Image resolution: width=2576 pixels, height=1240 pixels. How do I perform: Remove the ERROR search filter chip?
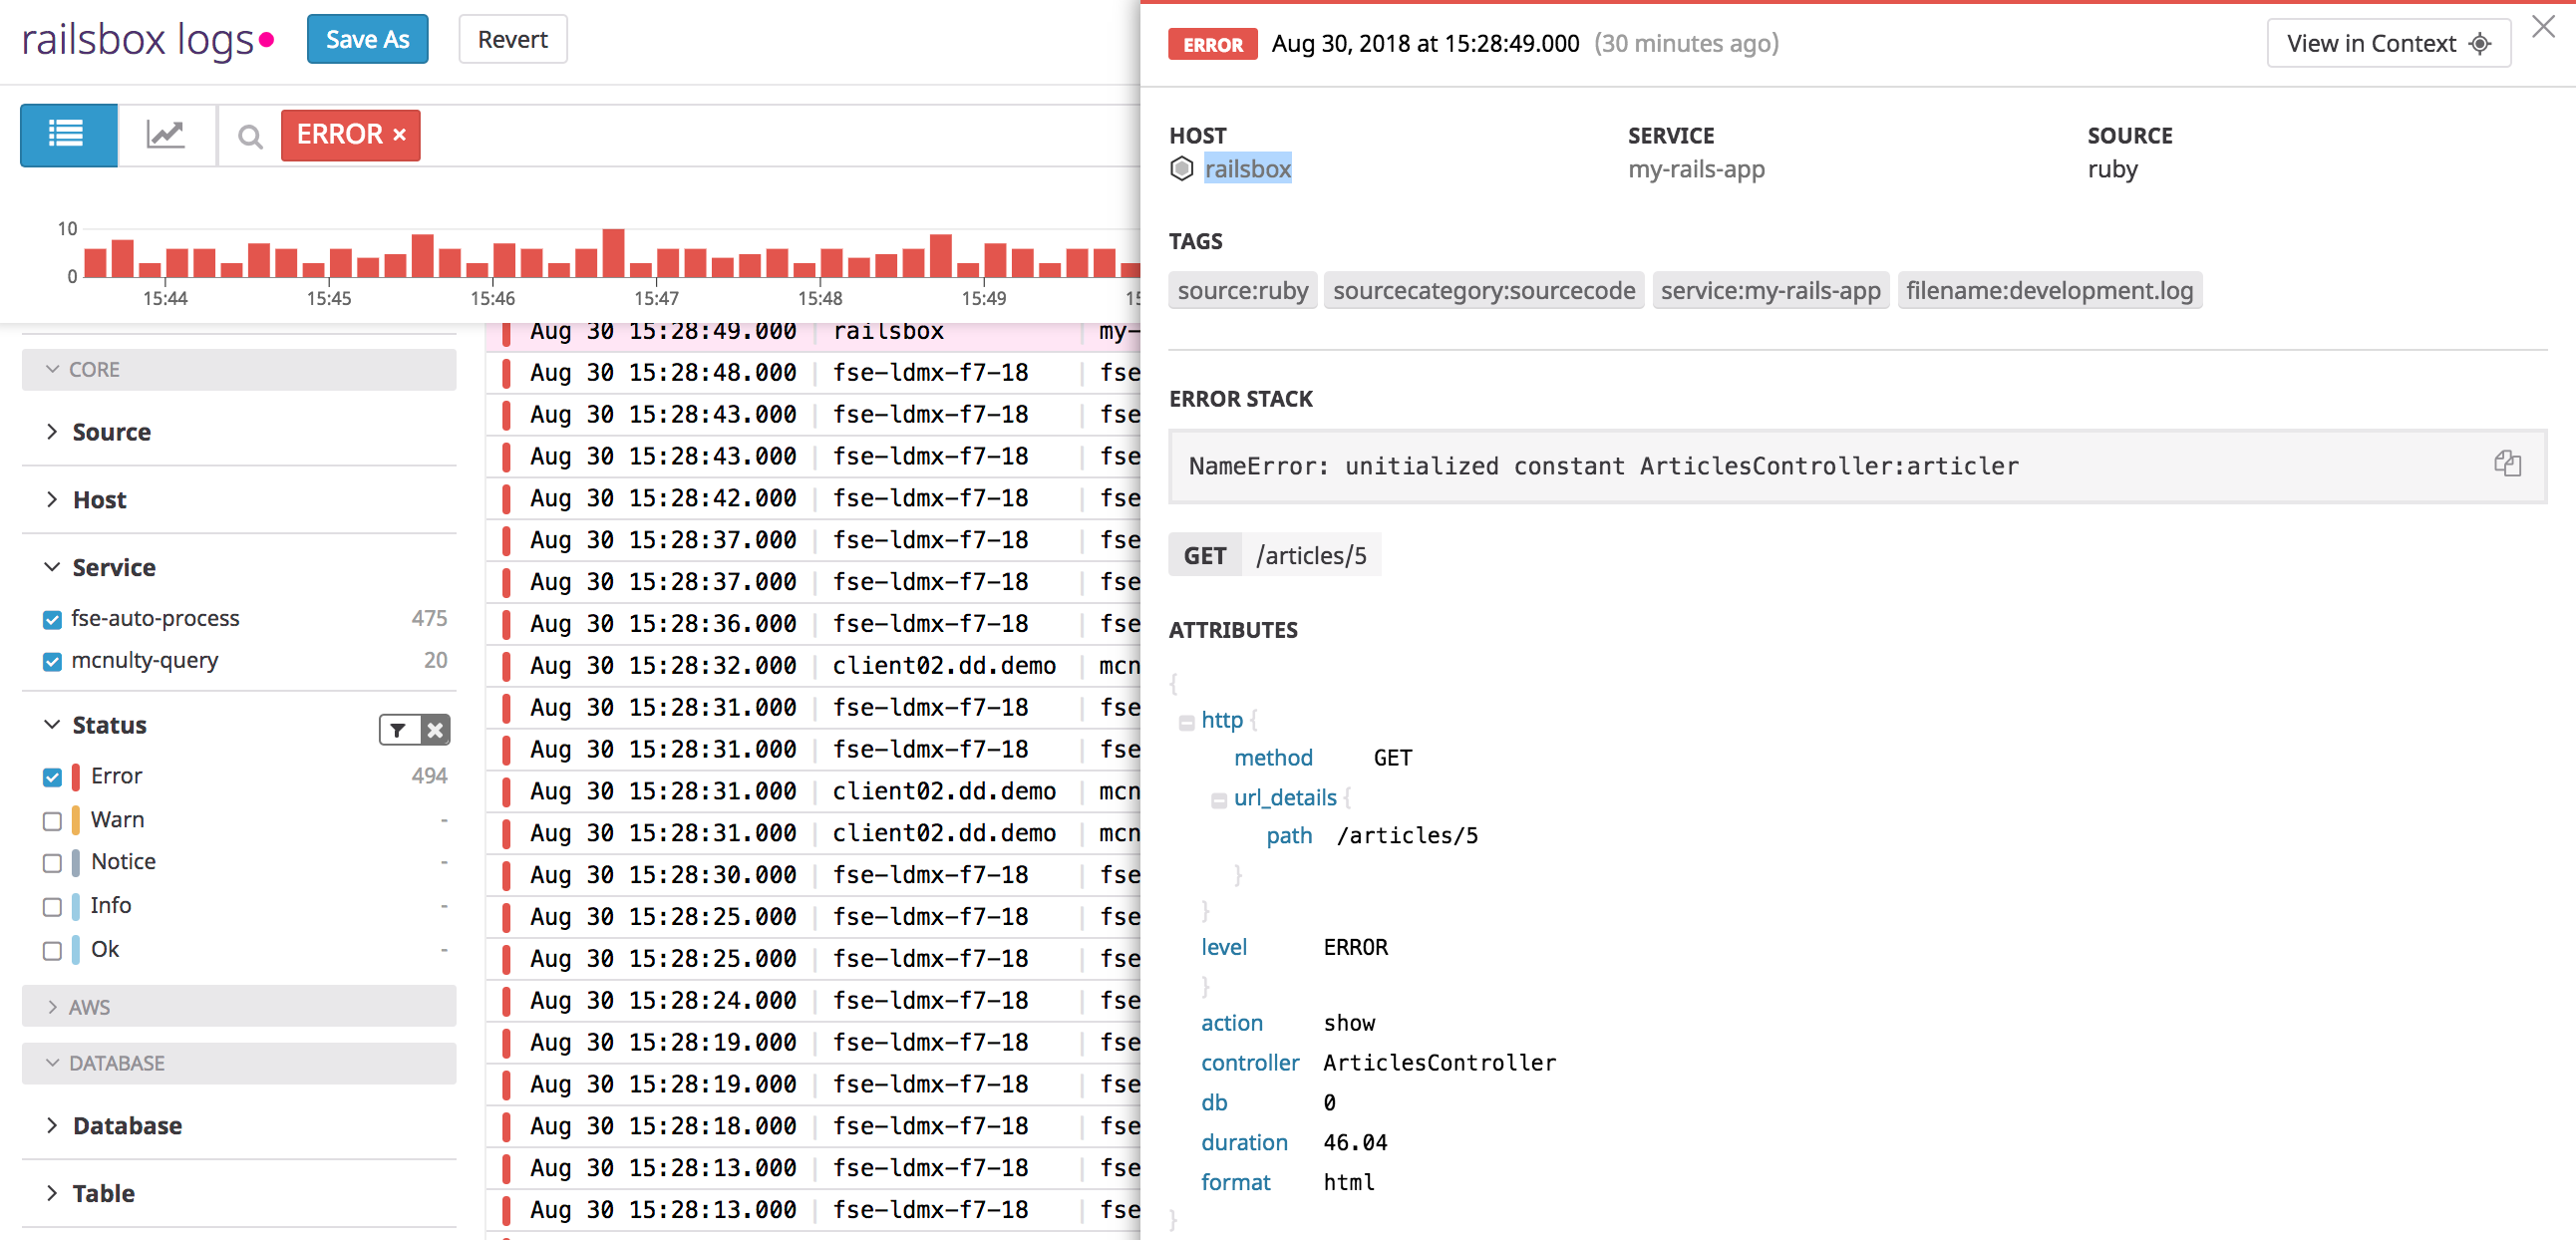[398, 134]
